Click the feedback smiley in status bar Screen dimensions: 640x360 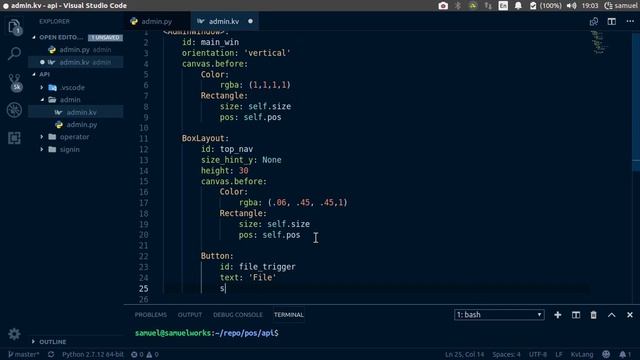606,354
